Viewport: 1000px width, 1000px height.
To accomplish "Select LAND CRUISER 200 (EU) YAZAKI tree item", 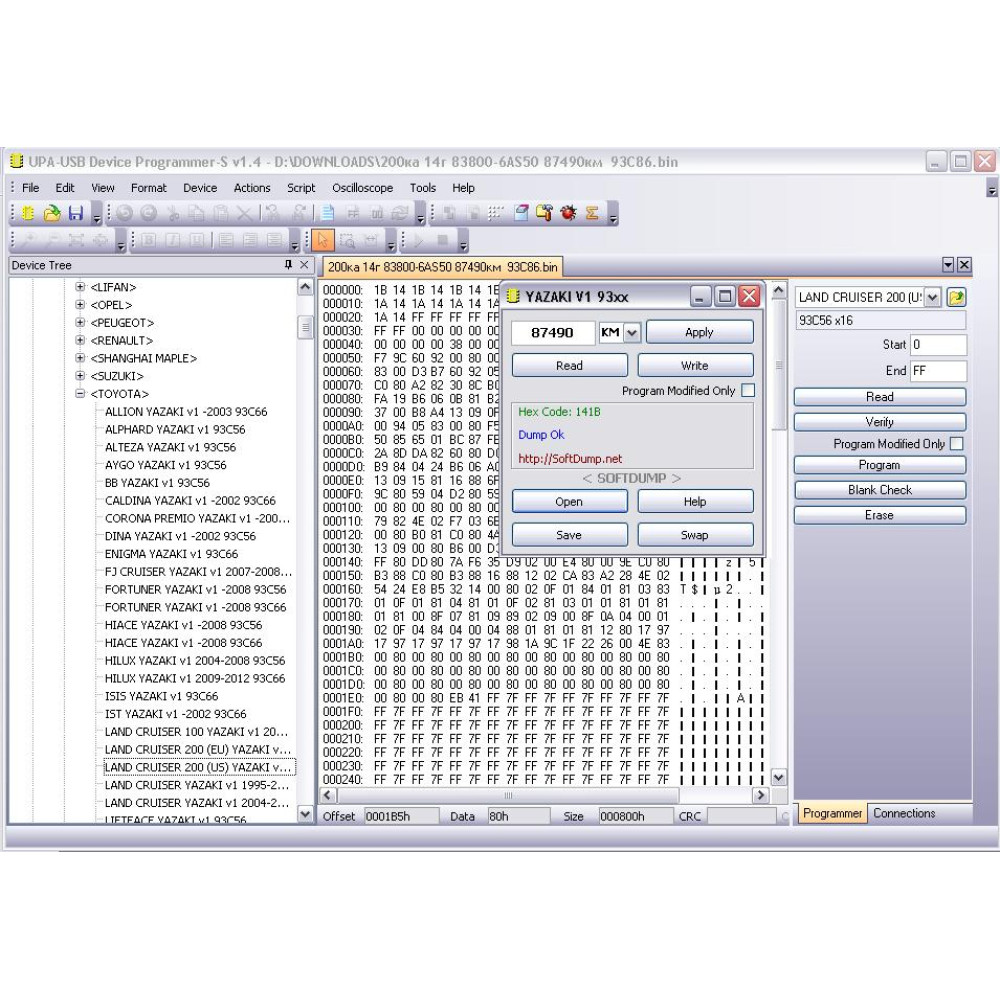I will coord(197,749).
